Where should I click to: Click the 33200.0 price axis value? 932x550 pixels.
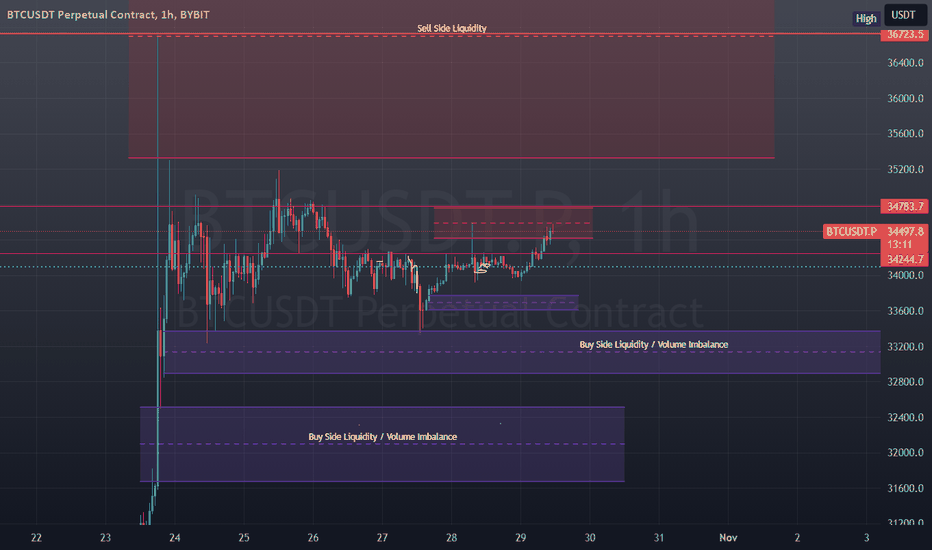(905, 346)
